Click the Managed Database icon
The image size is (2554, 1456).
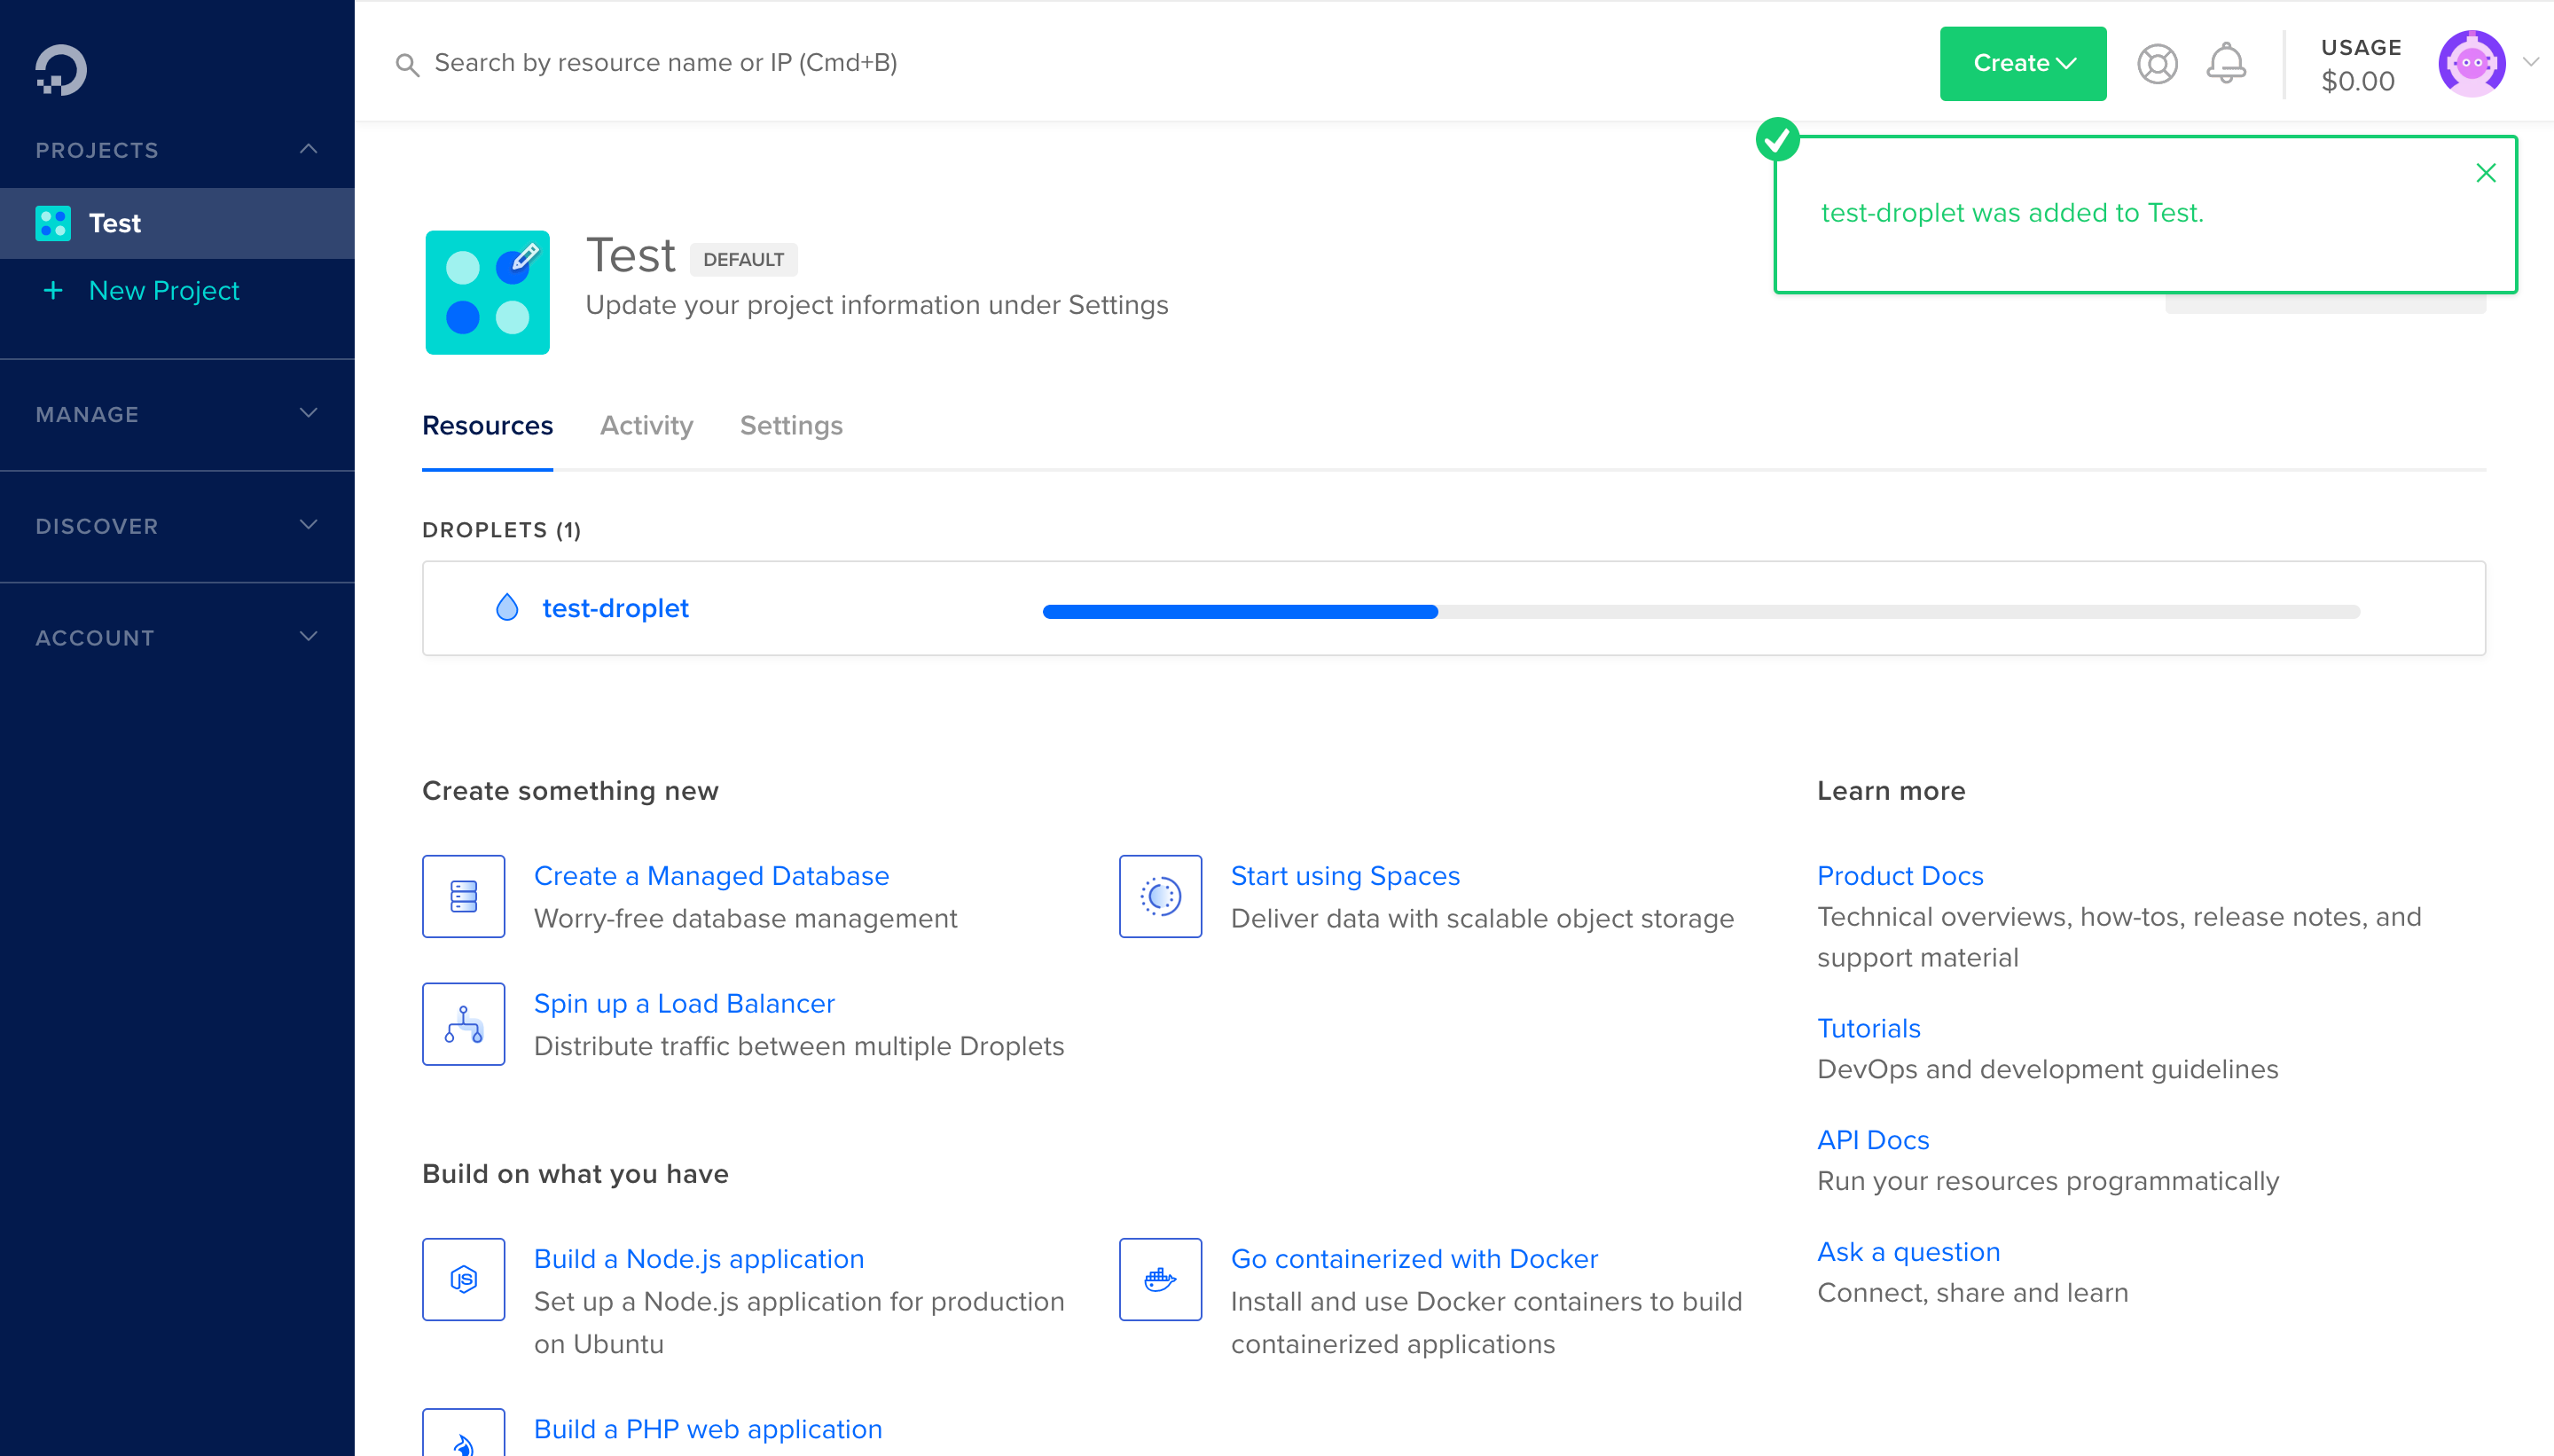click(x=463, y=896)
